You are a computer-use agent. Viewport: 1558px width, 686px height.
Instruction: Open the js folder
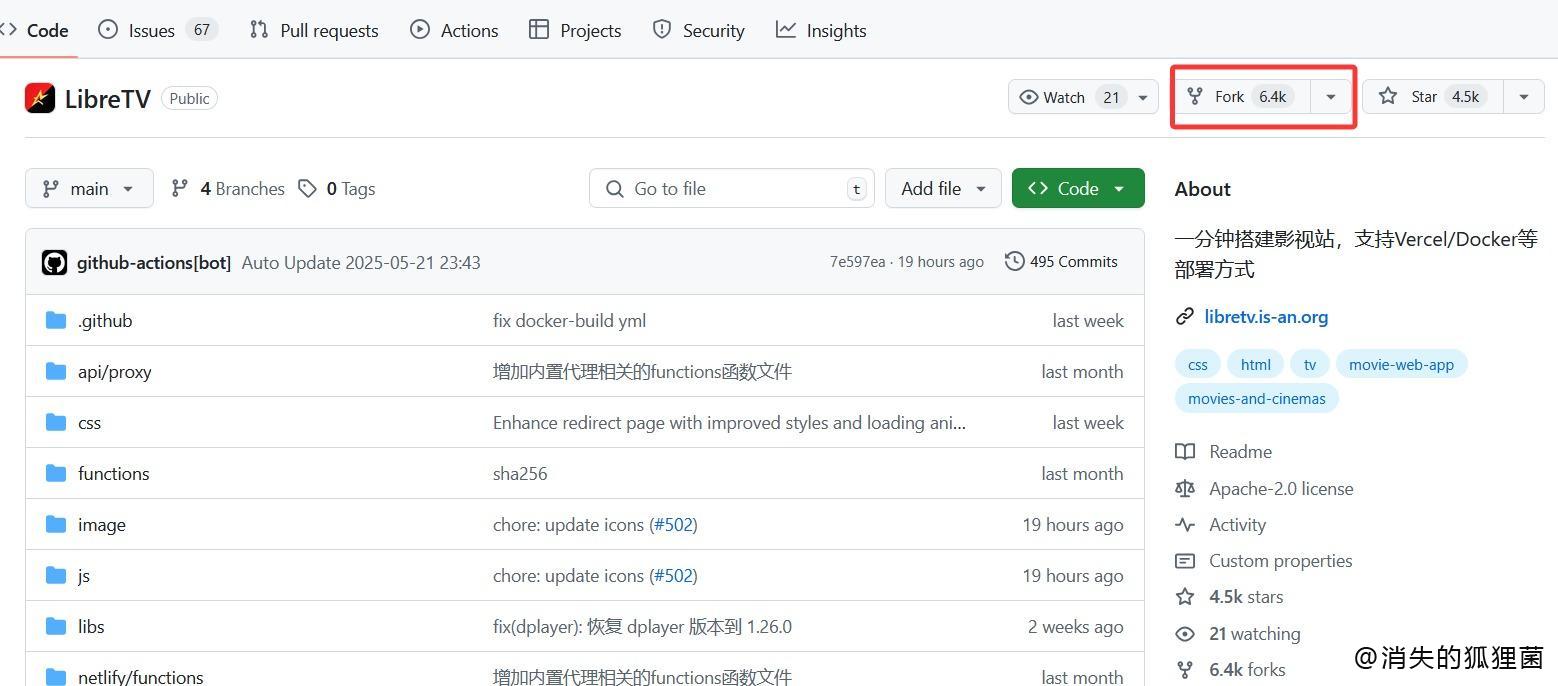pos(84,575)
